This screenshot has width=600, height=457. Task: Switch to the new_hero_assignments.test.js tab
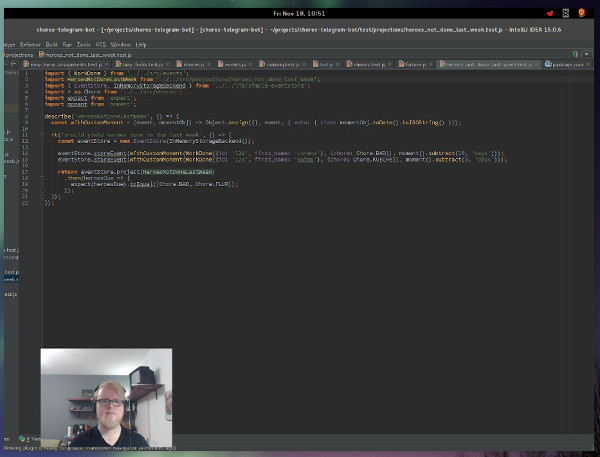[65, 64]
